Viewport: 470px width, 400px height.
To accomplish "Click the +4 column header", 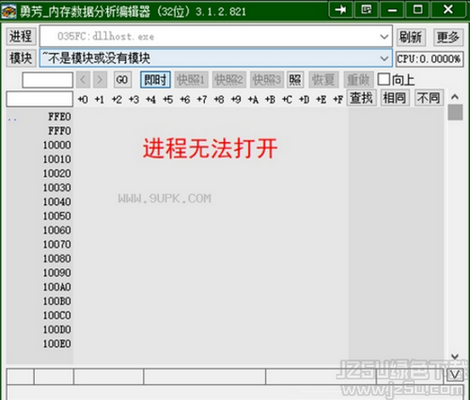I will 151,99.
